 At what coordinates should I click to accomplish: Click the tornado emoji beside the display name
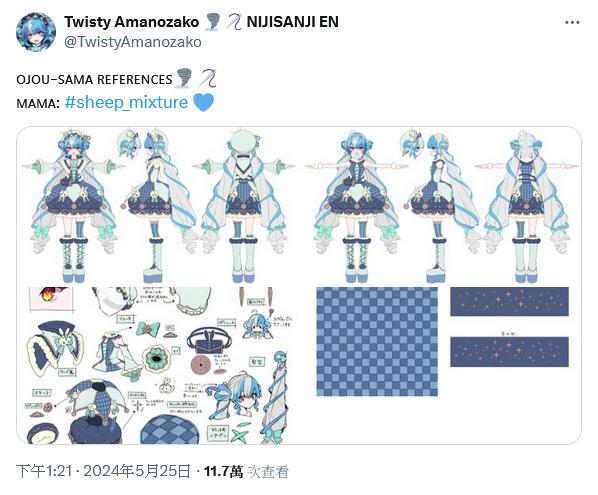pyautogui.click(x=212, y=22)
